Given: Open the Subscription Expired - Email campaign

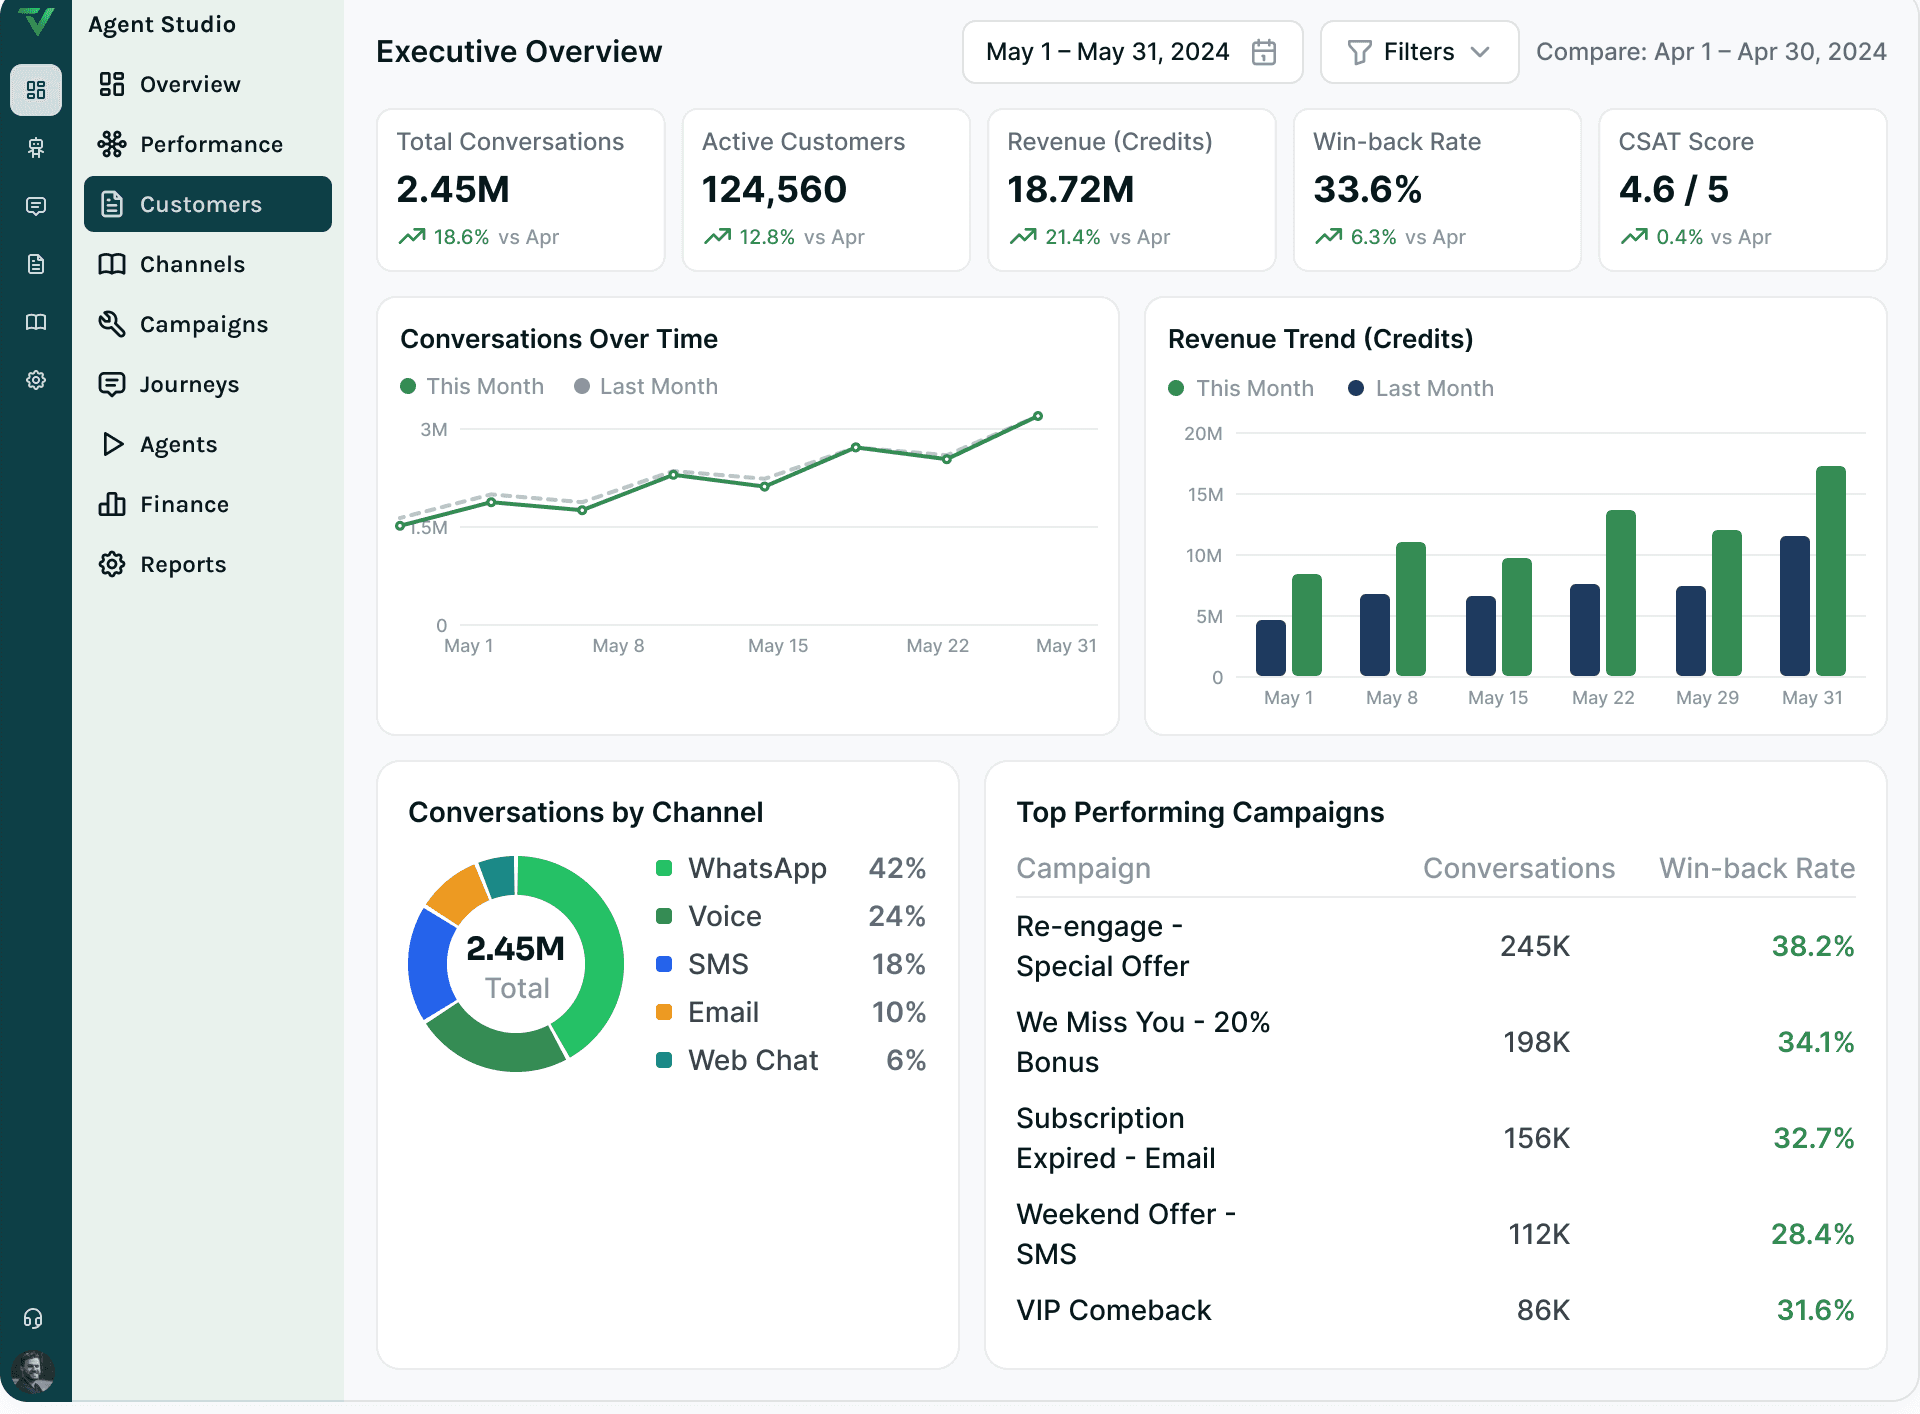Looking at the screenshot, I should pos(1435,1138).
